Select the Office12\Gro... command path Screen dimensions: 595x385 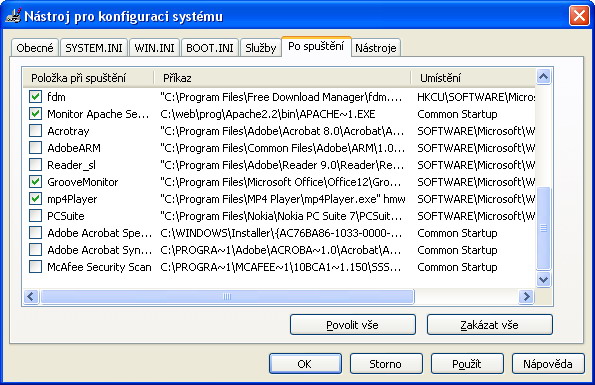point(281,182)
